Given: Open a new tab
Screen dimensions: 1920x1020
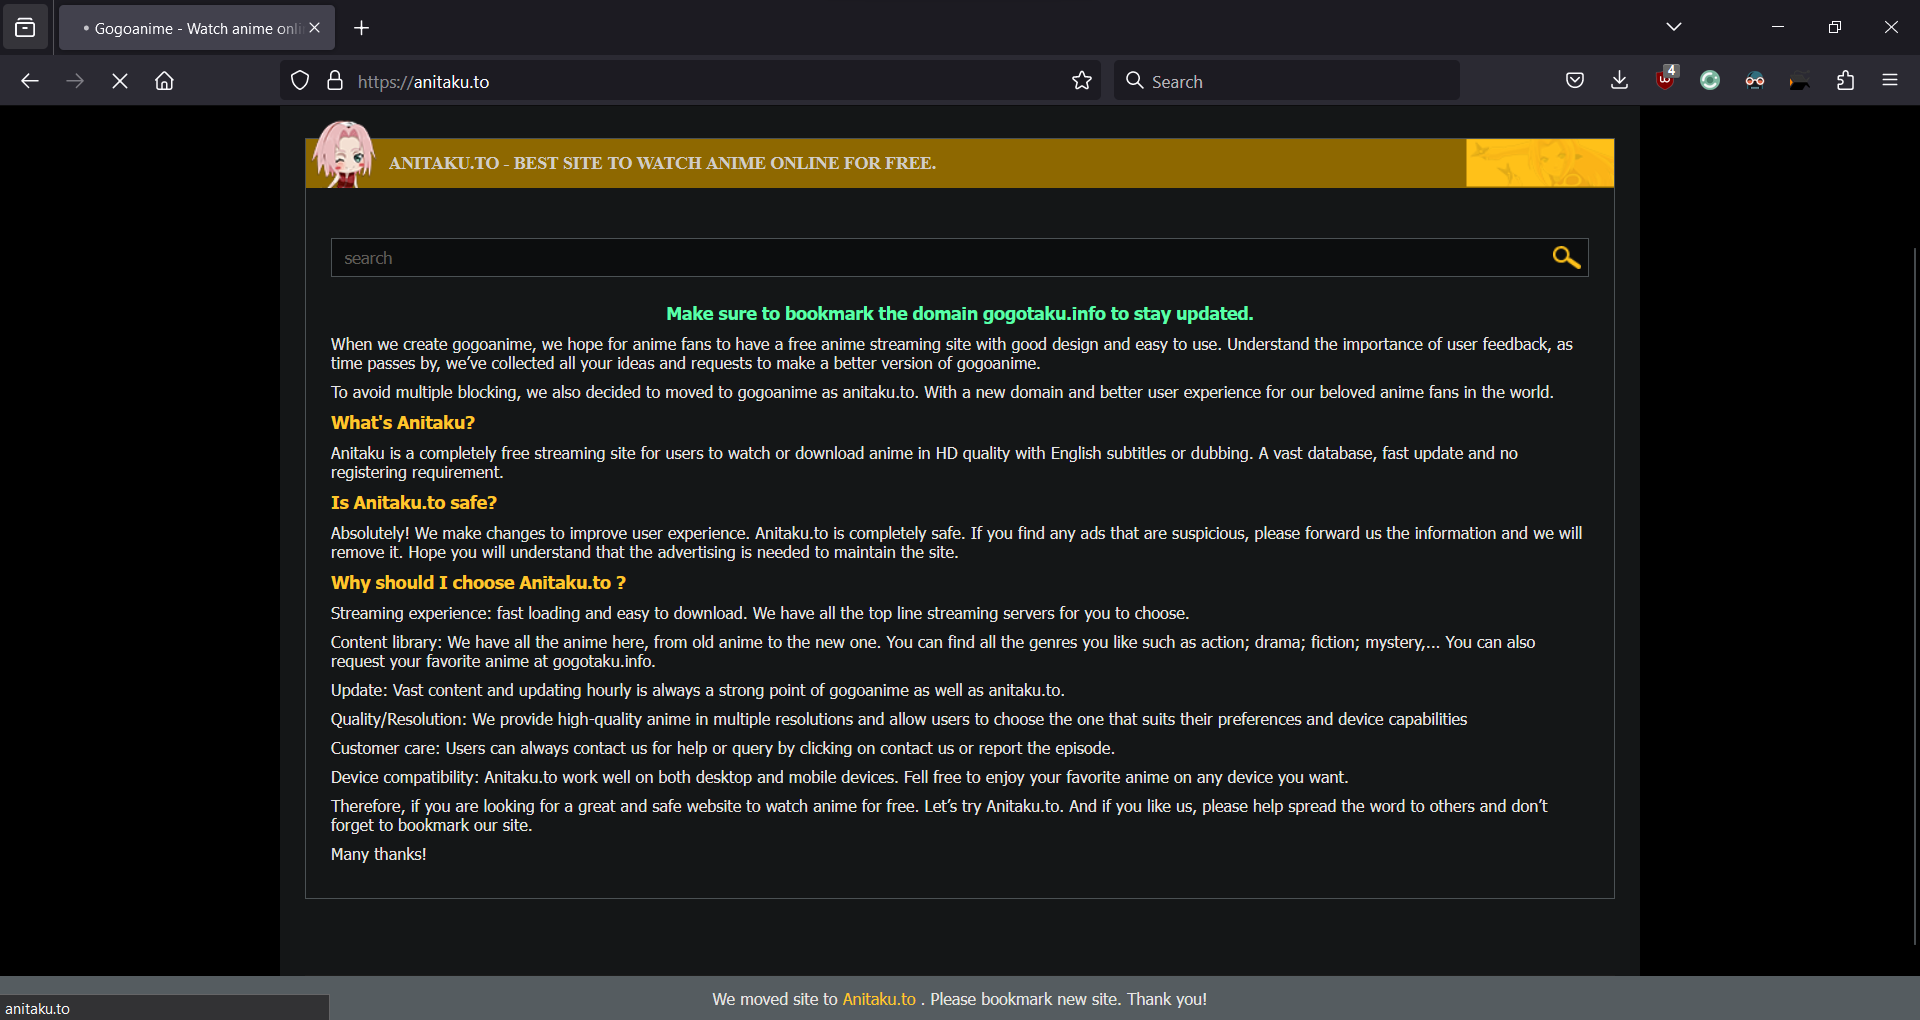Looking at the screenshot, I should coord(362,28).
